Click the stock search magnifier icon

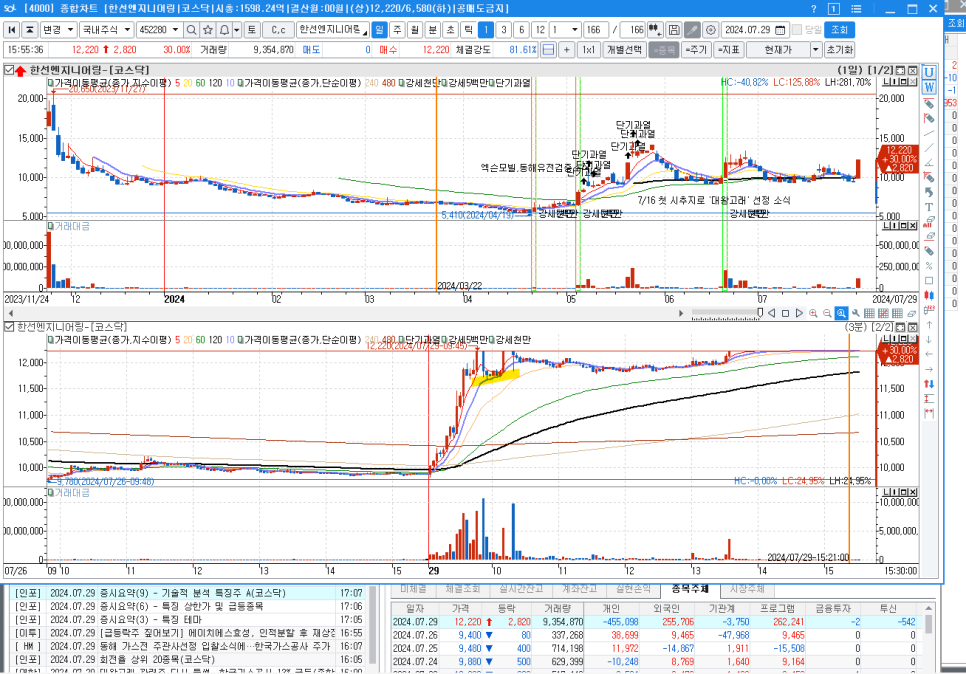tap(193, 30)
